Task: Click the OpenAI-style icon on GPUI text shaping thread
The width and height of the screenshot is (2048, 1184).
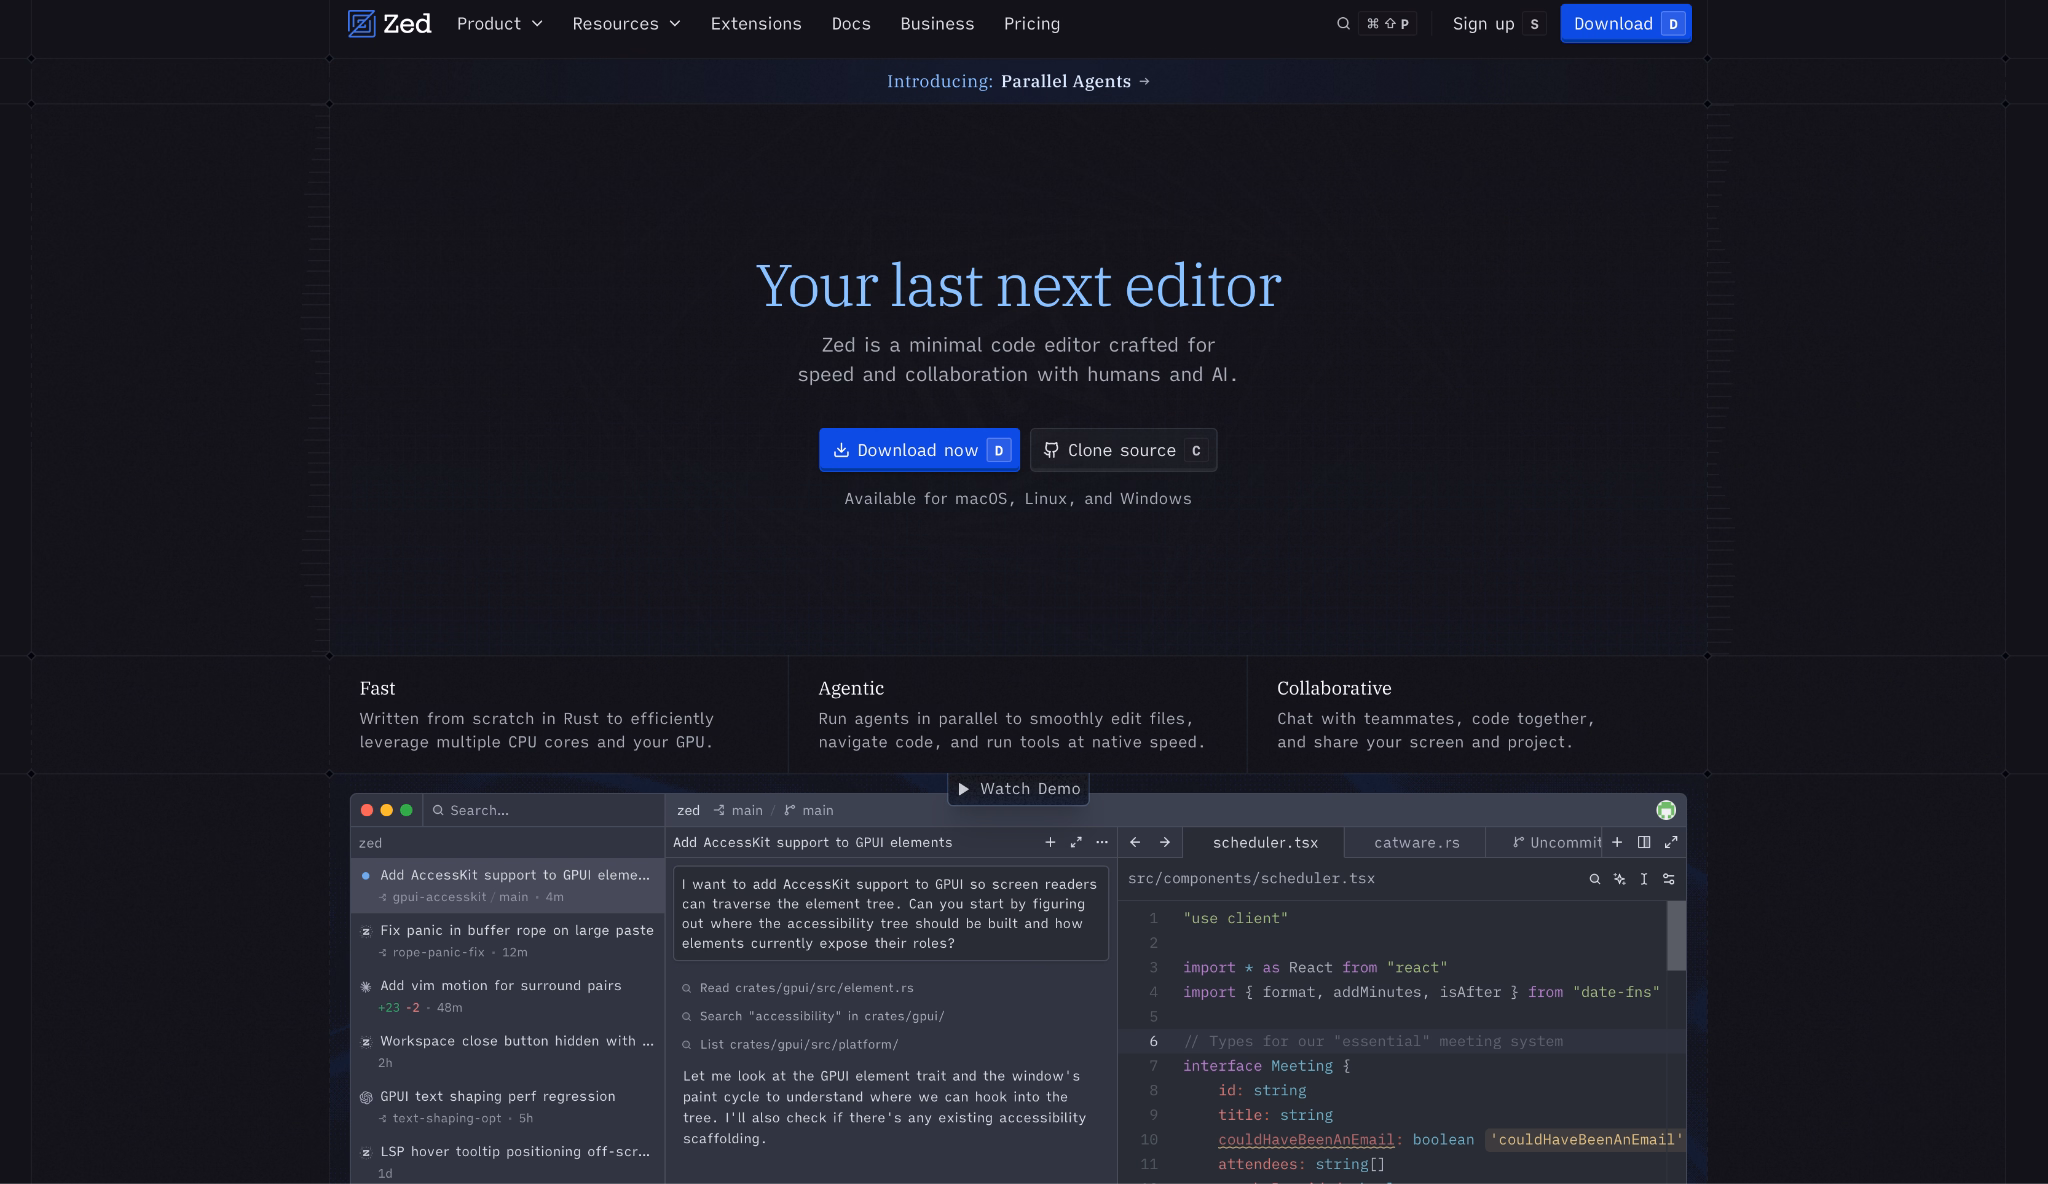Action: tap(366, 1097)
